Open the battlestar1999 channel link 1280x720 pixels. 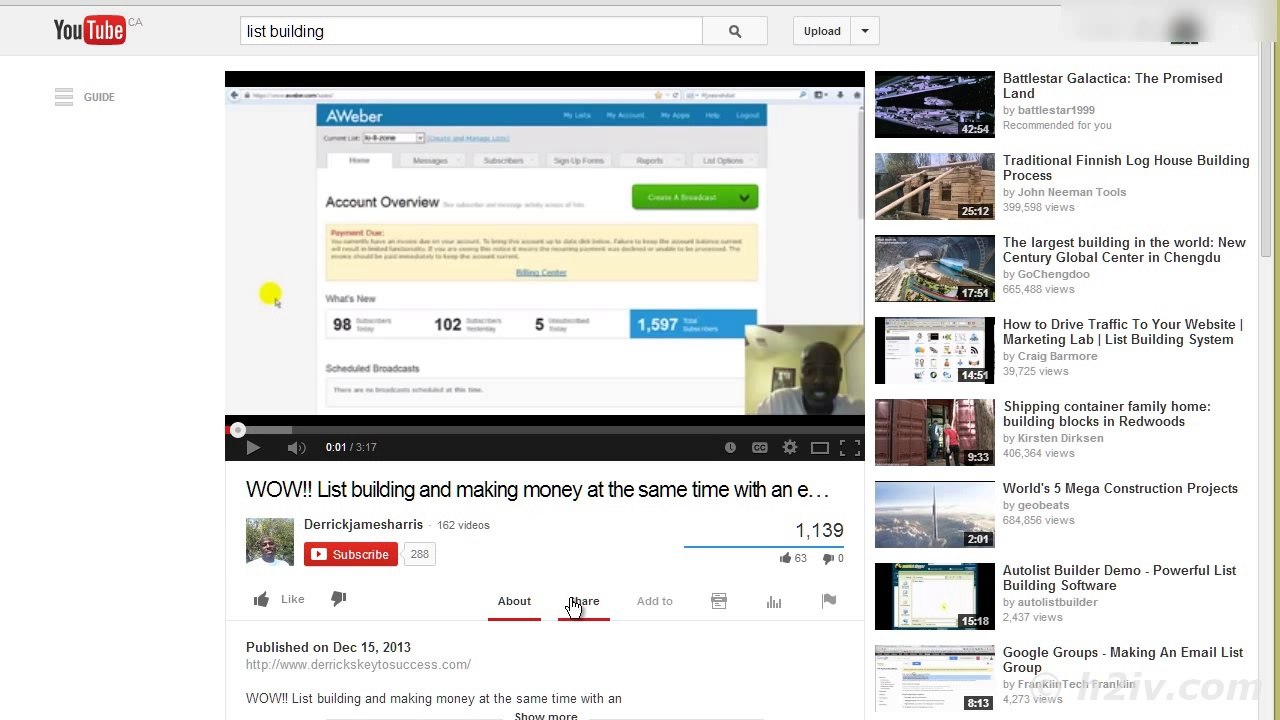(1056, 110)
